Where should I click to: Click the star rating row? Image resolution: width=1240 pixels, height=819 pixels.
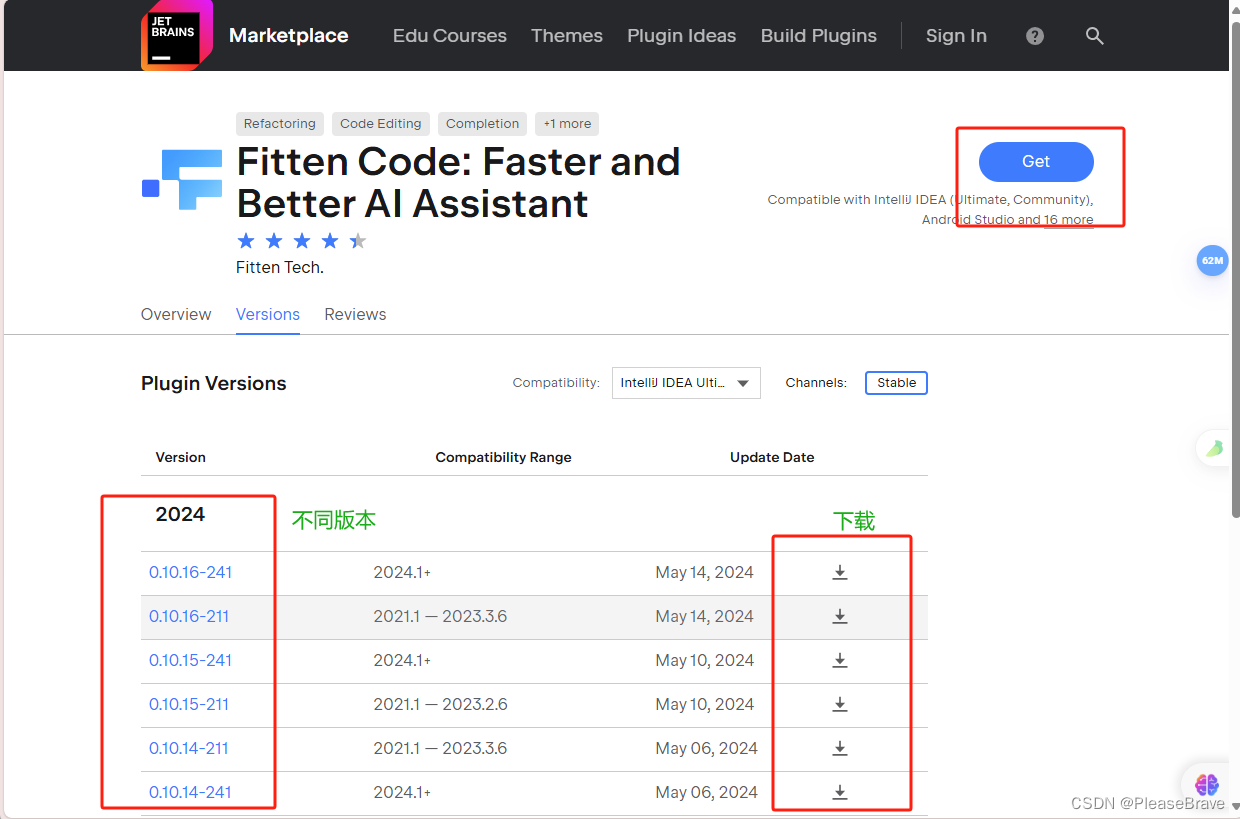(x=302, y=241)
